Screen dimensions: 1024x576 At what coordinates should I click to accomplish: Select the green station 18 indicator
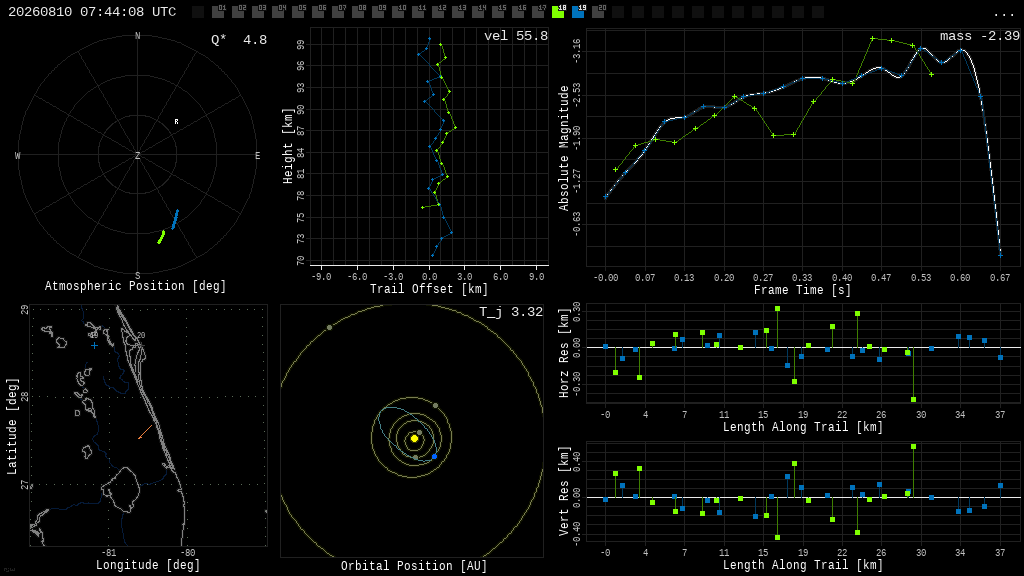[x=558, y=12]
